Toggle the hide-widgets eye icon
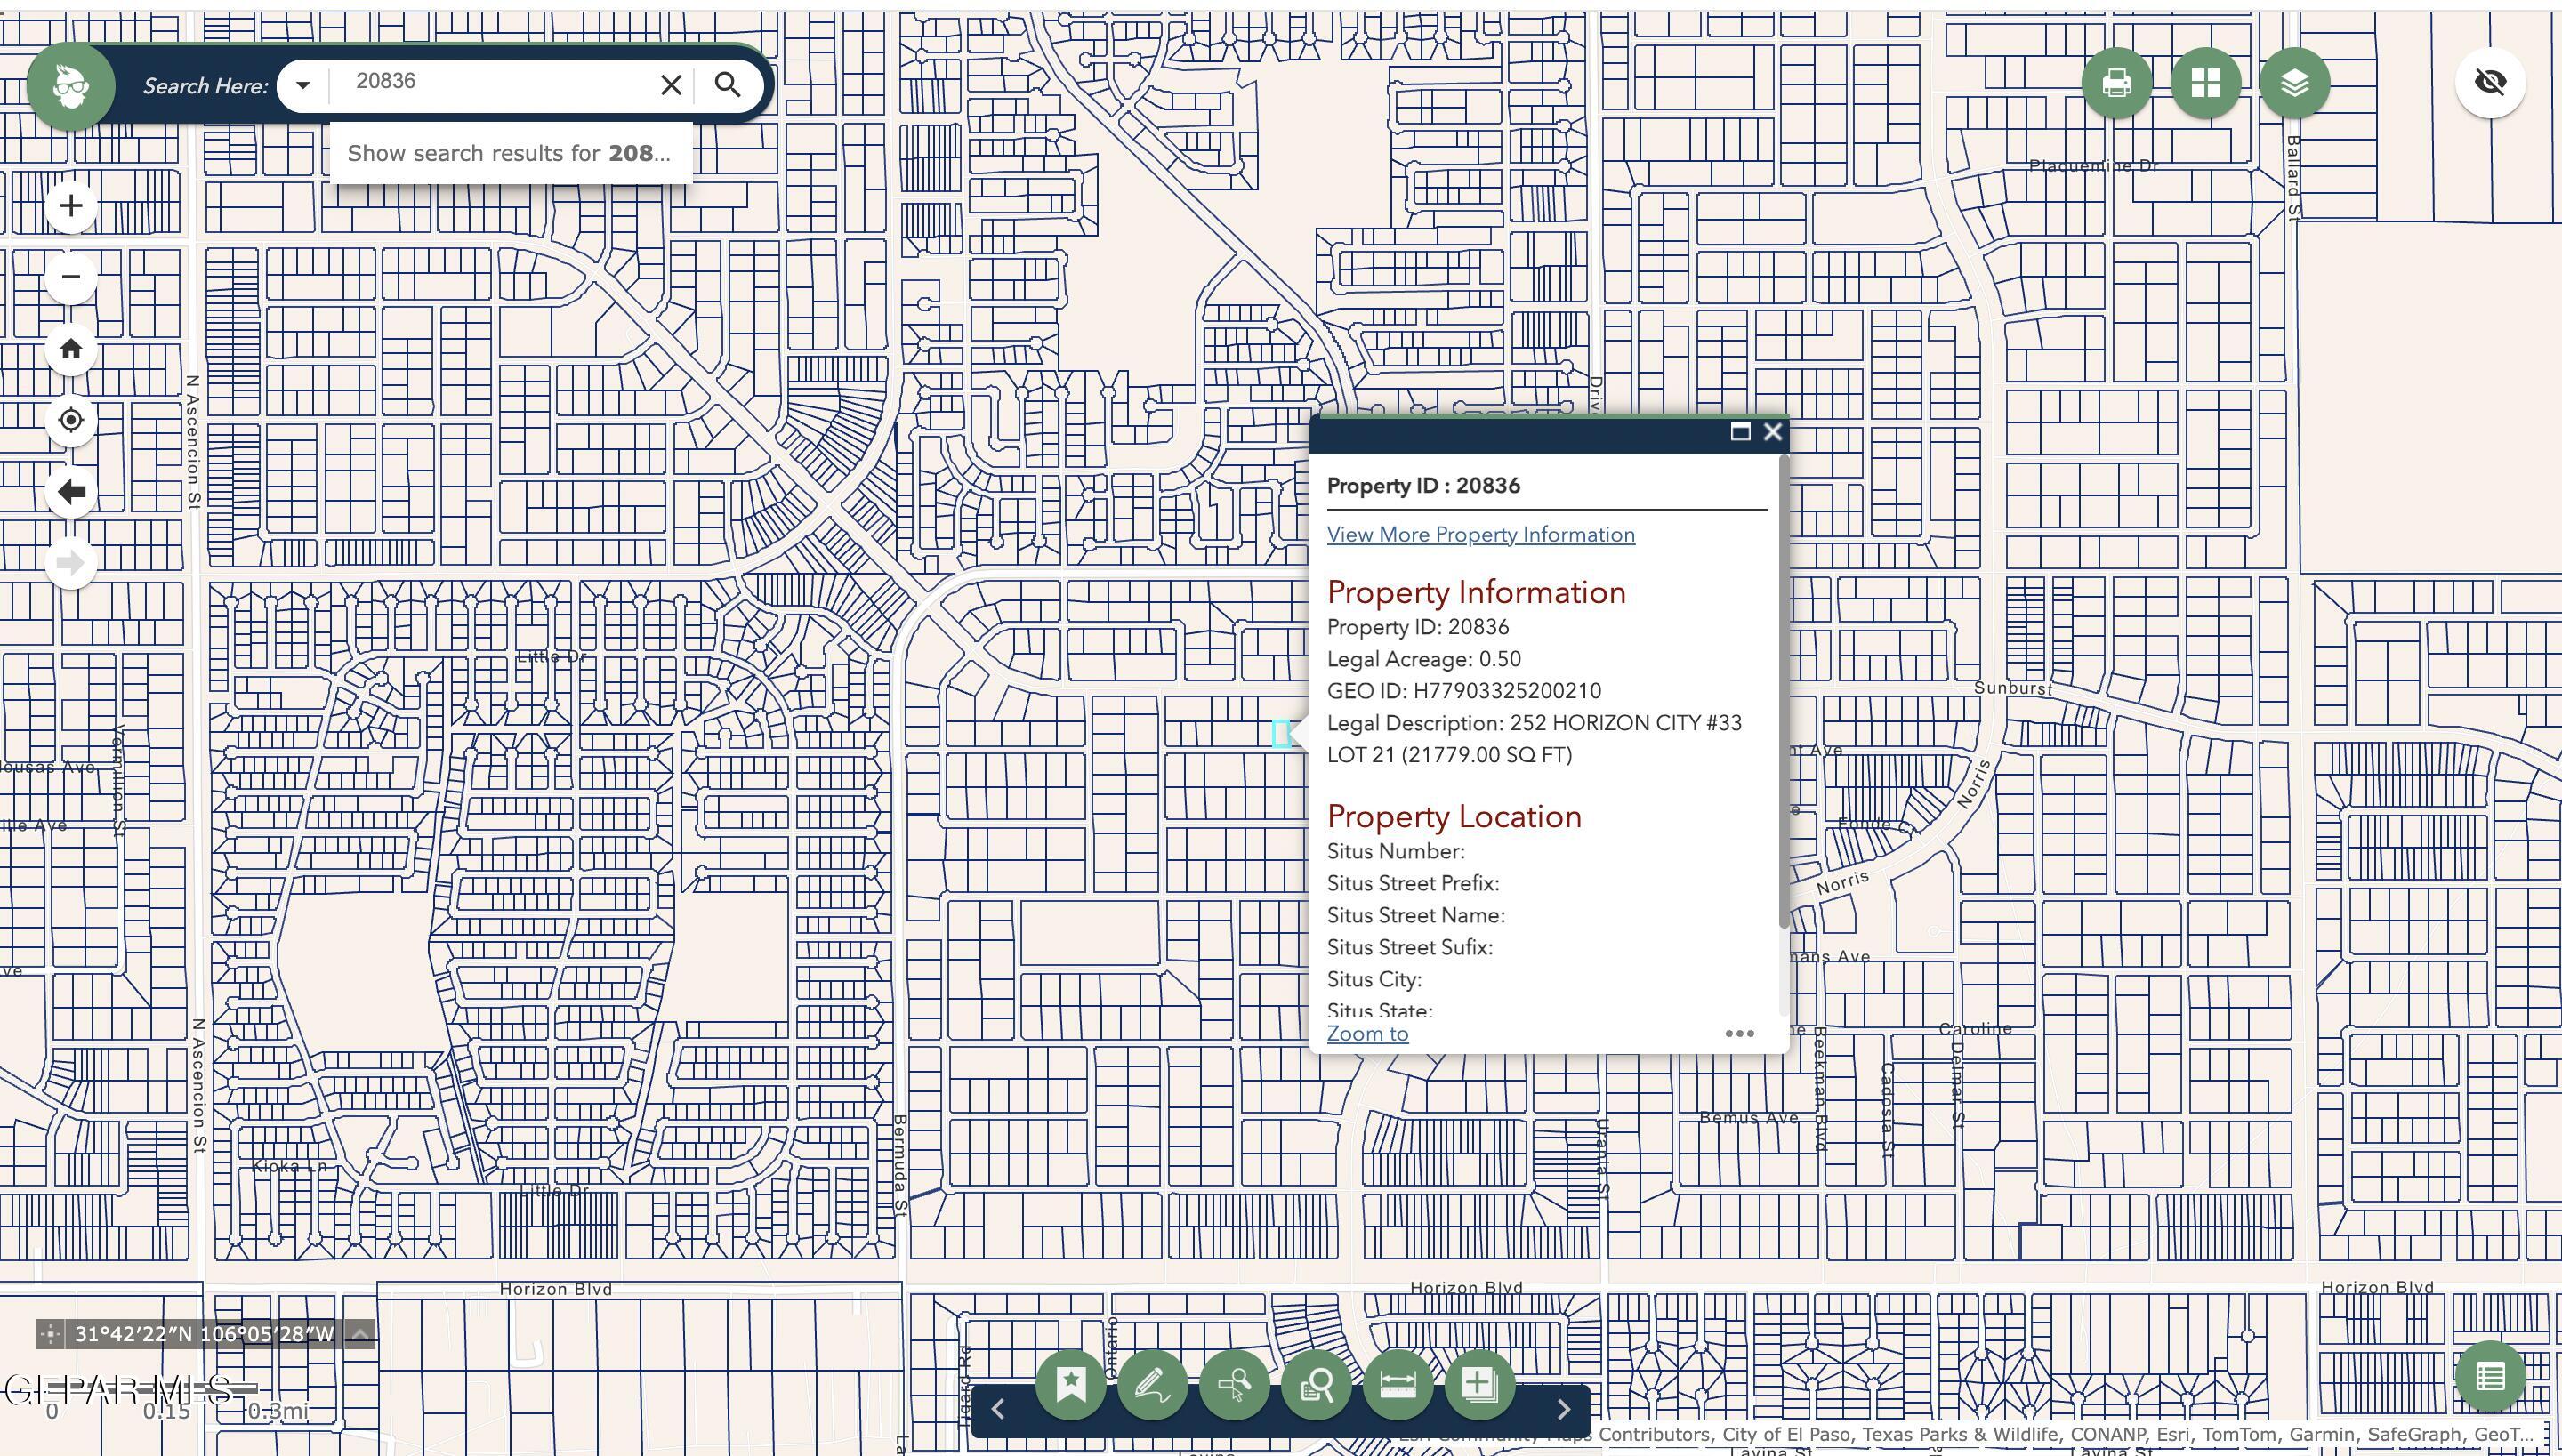The width and height of the screenshot is (2562, 1456). click(2489, 82)
